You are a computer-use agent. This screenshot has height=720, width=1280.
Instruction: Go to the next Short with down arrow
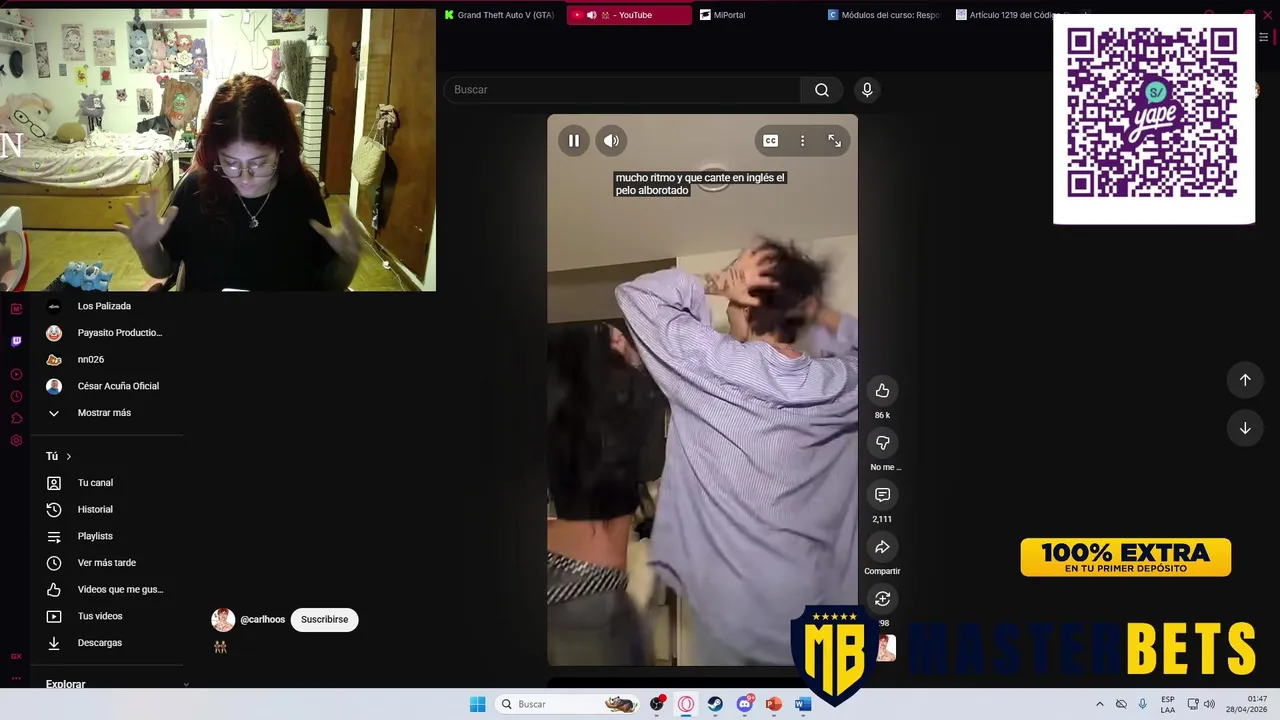(1245, 428)
